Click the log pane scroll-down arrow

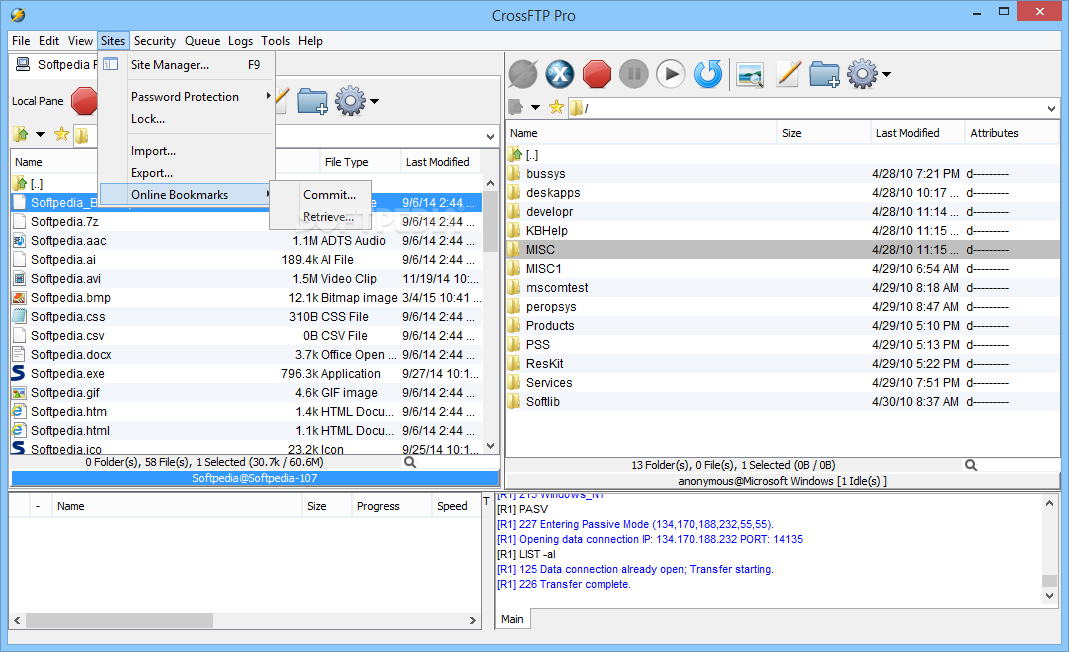1050,595
